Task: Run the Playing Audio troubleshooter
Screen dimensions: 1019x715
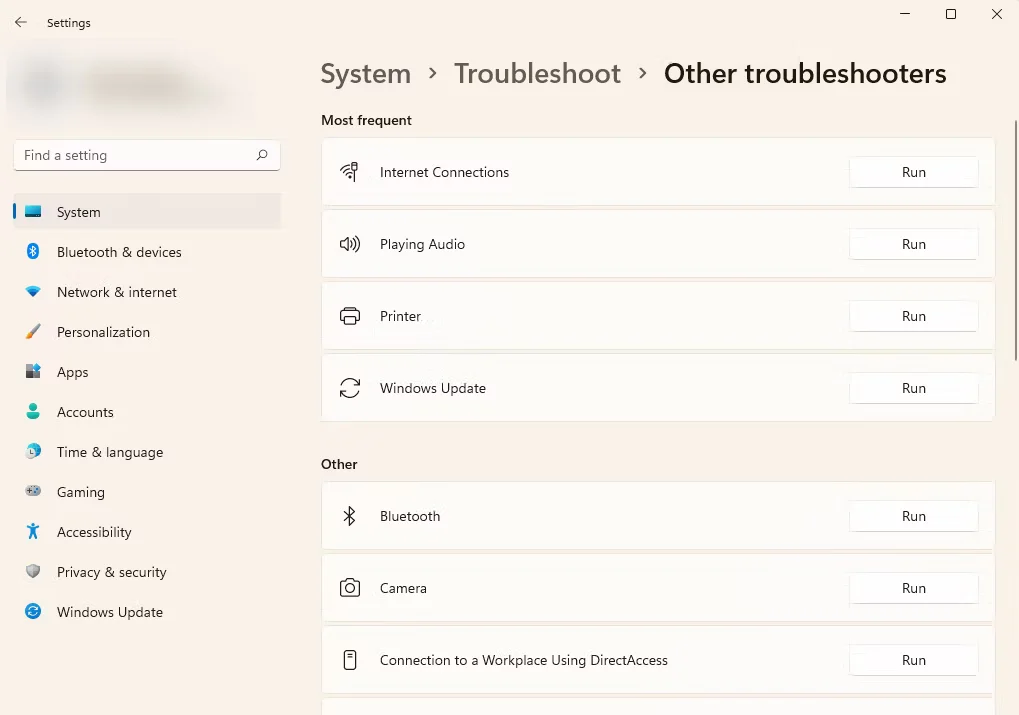Action: click(x=913, y=244)
